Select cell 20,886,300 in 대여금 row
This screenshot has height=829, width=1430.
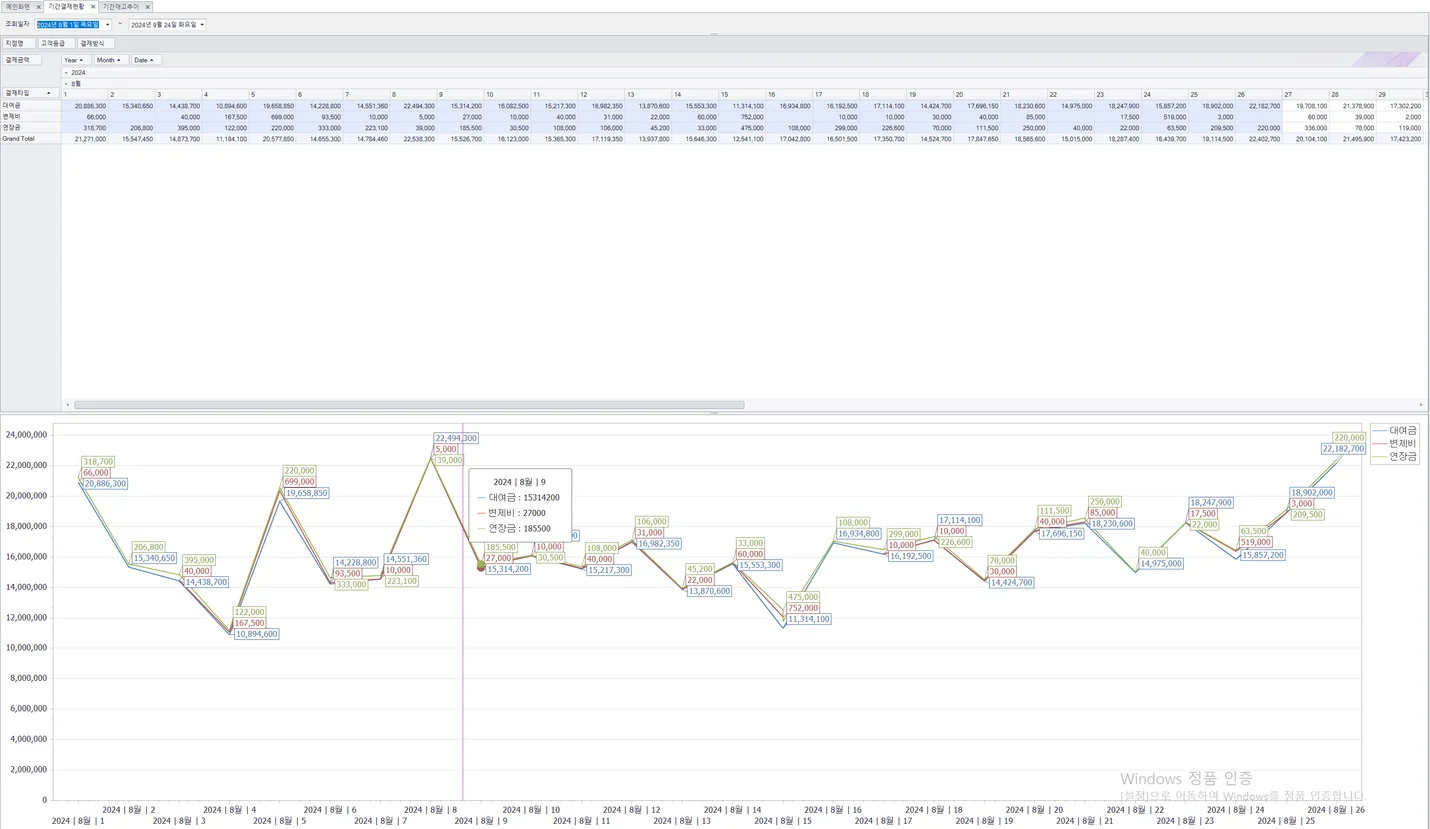(x=84, y=105)
